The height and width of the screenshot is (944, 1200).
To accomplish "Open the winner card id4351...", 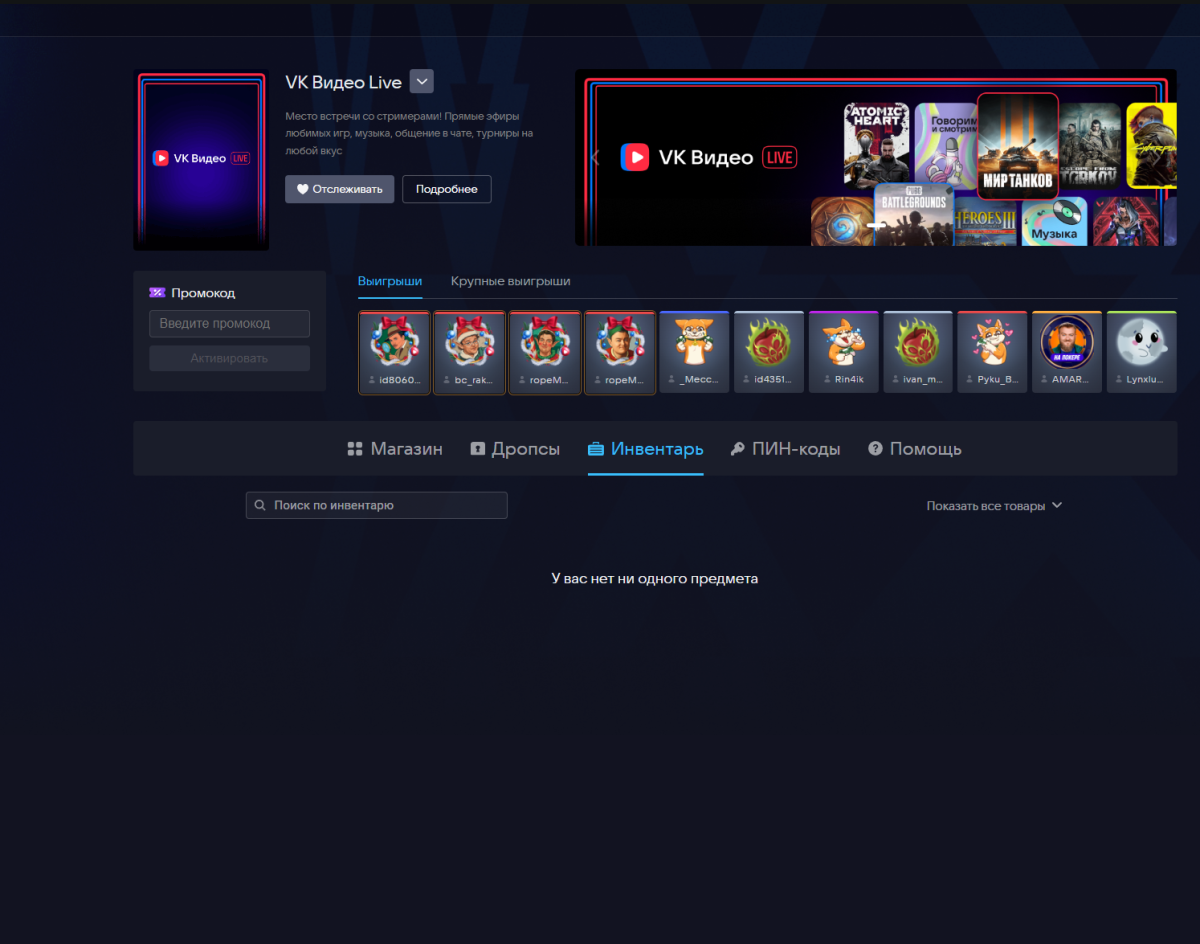I will click(769, 352).
